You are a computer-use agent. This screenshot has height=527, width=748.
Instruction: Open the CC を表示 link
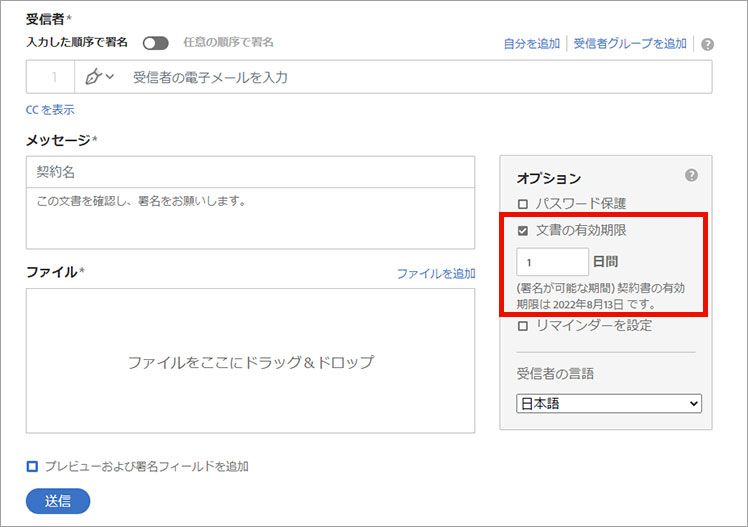[50, 110]
